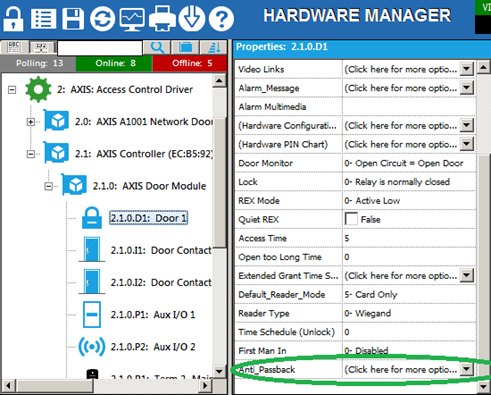
Task: Click the folder icon beside the search button
Action: point(185,48)
